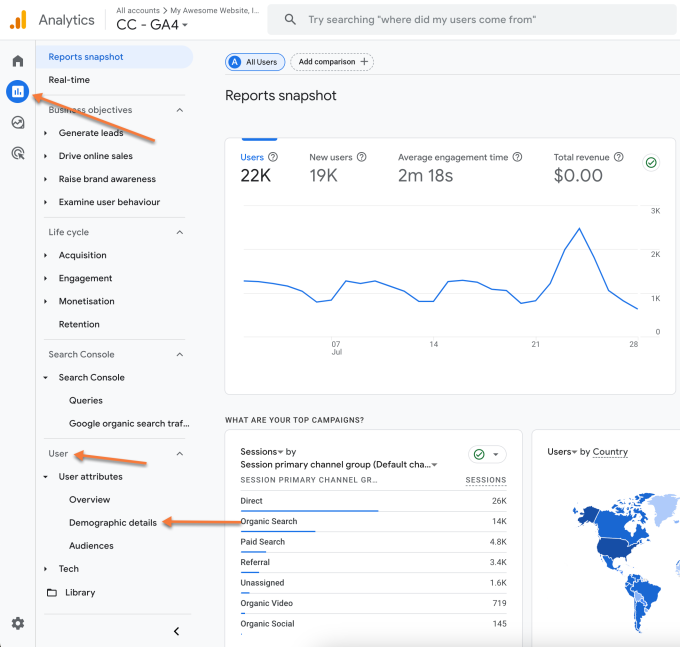Collapse the User attributes tree item
Screen dimensions: 680x647
coord(46,477)
